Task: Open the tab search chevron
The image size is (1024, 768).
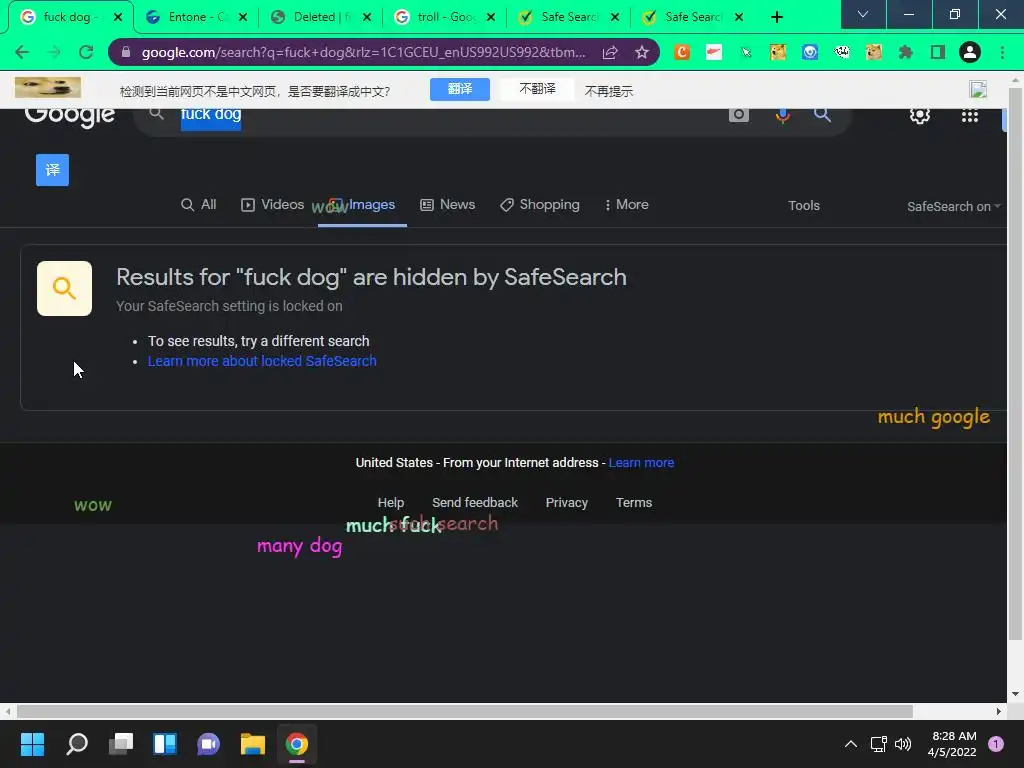Action: (x=863, y=14)
